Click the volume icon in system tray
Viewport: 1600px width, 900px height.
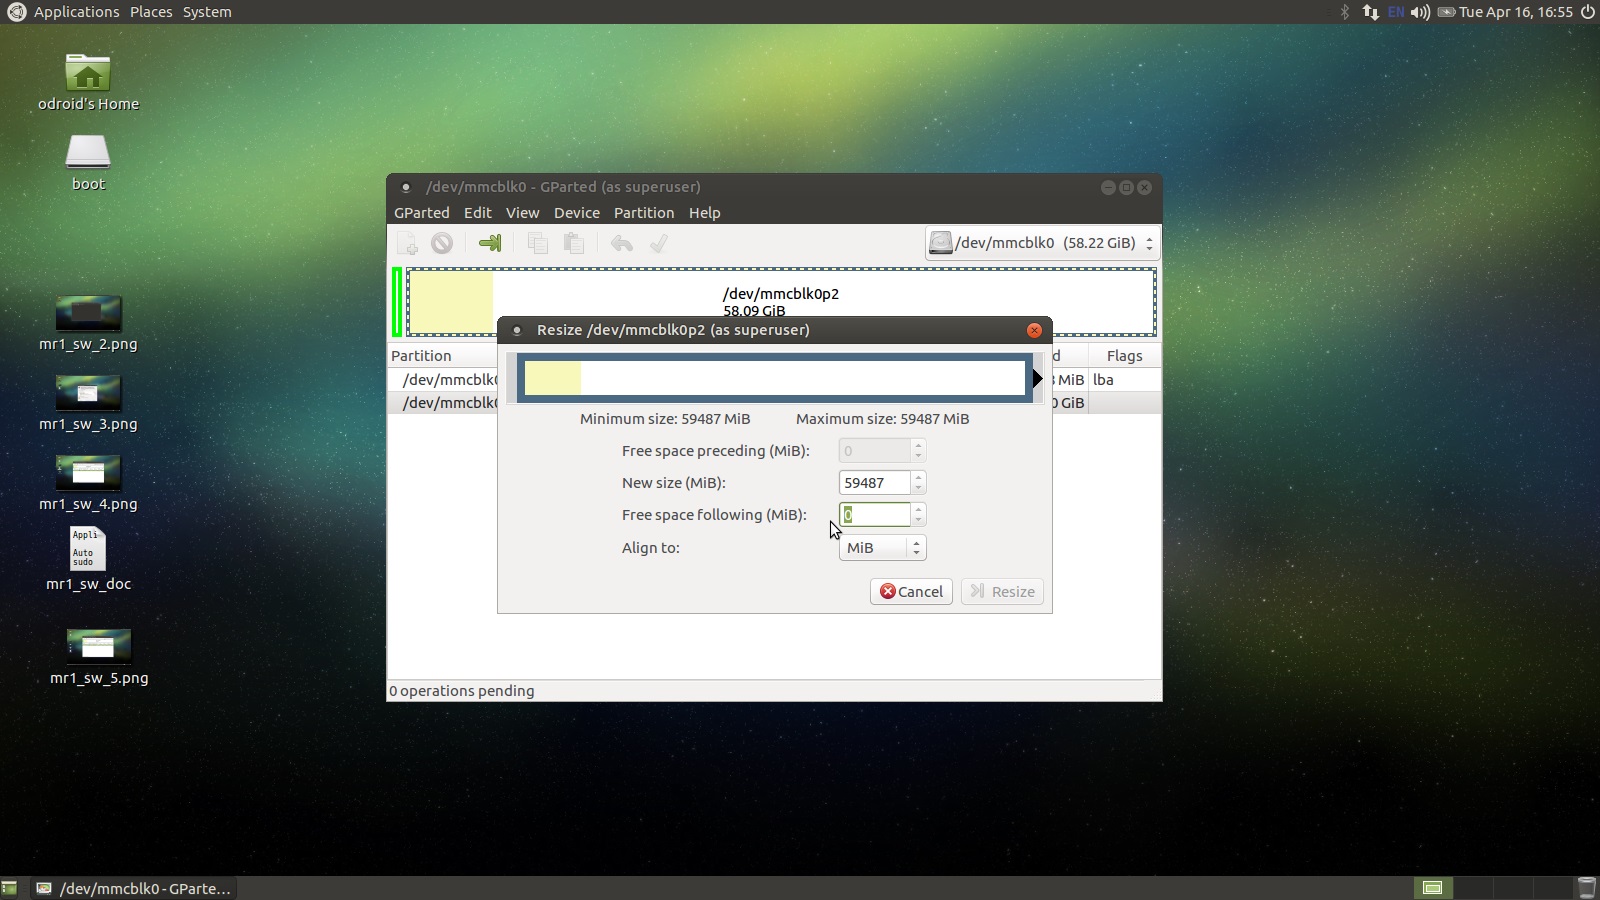(x=1419, y=12)
